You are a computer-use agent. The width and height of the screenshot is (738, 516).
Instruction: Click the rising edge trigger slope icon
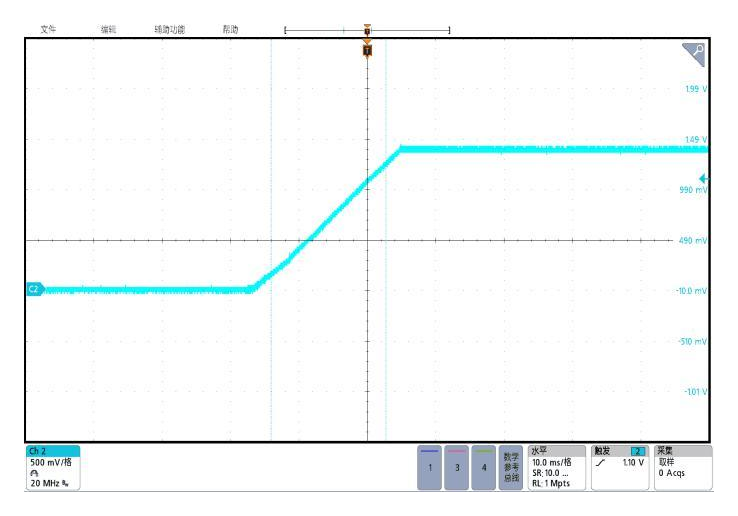click(x=600, y=463)
